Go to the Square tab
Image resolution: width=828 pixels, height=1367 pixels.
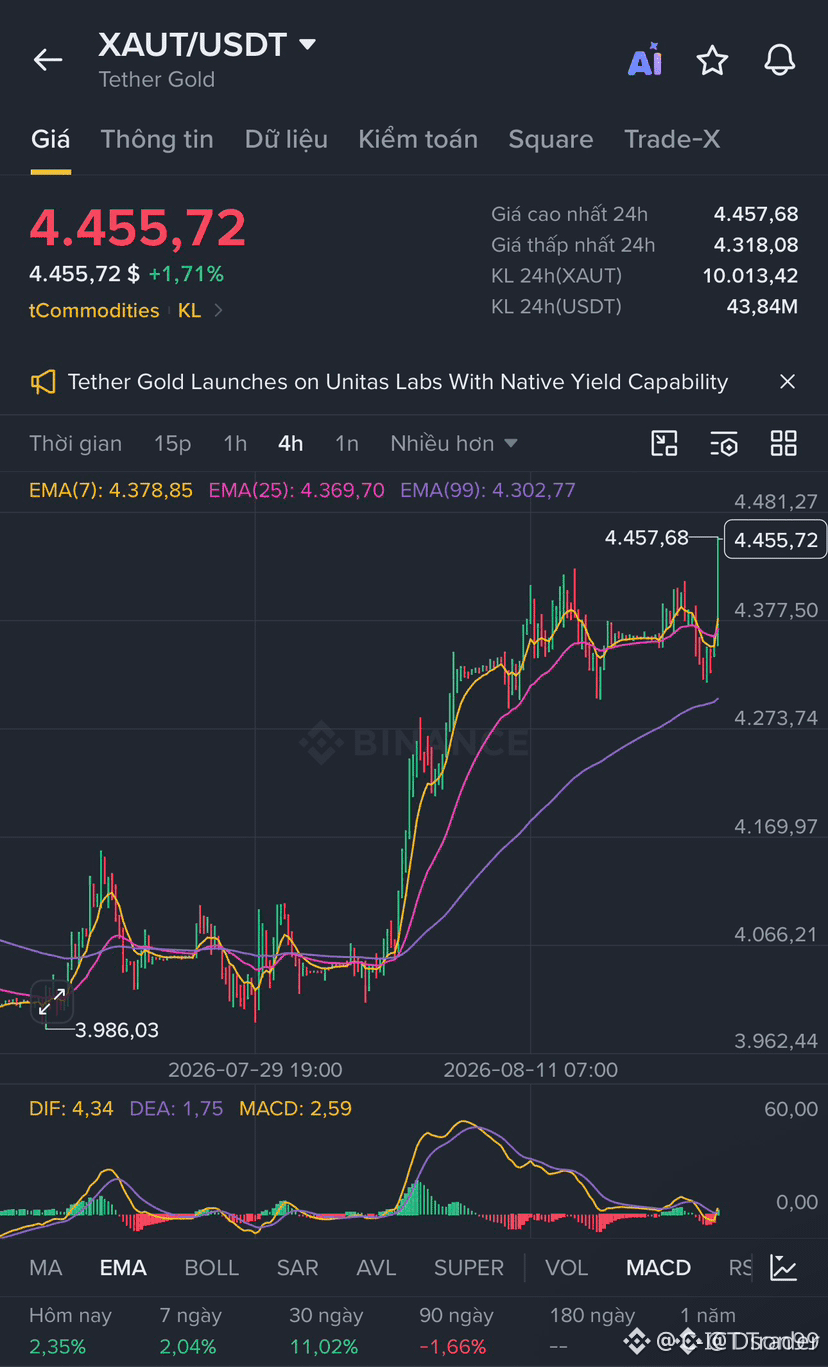[x=551, y=139]
